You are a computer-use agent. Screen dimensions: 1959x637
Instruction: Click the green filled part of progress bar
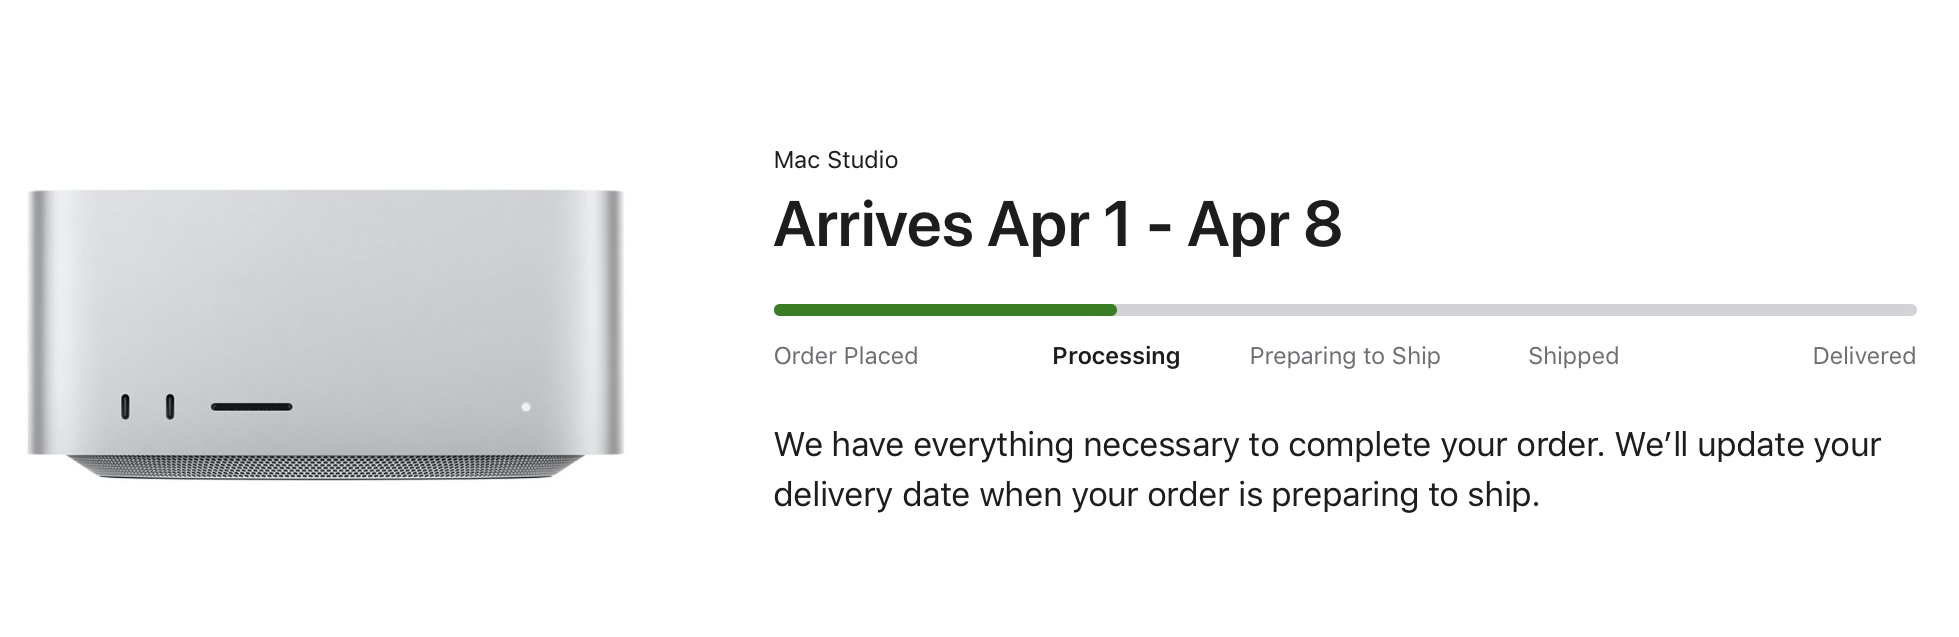[x=944, y=310]
